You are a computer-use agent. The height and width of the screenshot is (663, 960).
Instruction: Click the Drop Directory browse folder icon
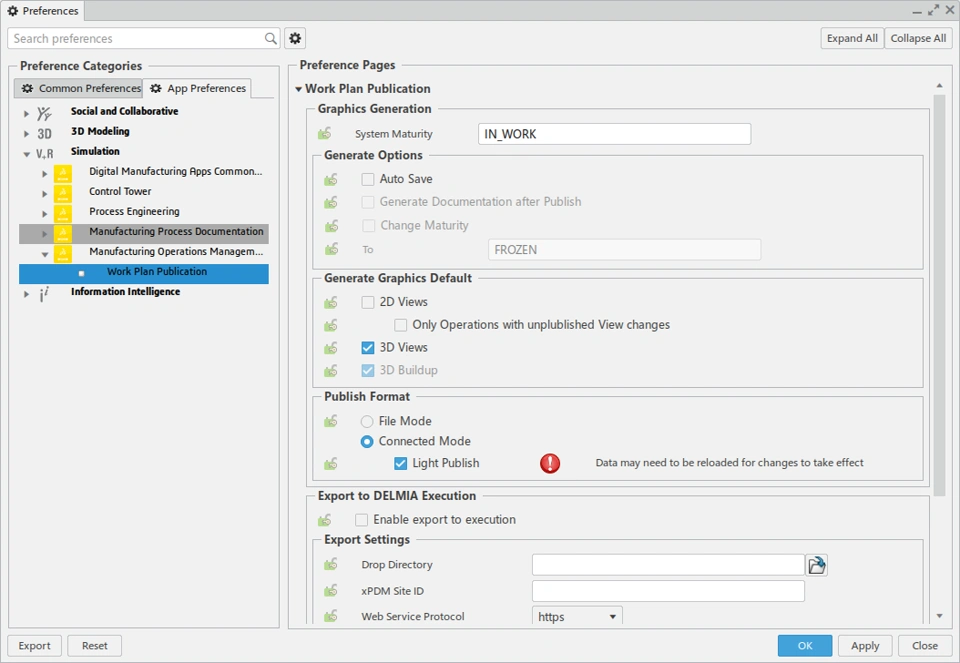817,565
